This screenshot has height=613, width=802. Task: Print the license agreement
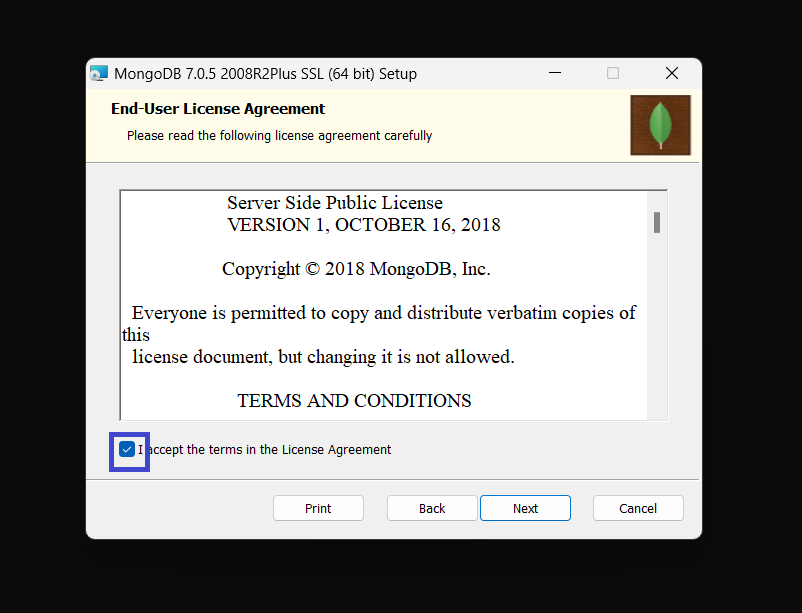coord(318,508)
